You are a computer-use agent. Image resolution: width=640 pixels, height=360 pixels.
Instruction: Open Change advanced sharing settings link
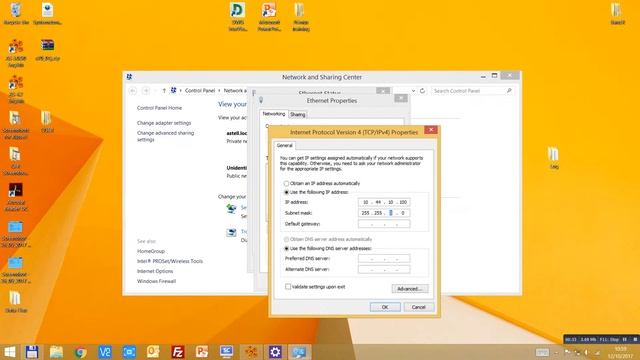coord(165,136)
